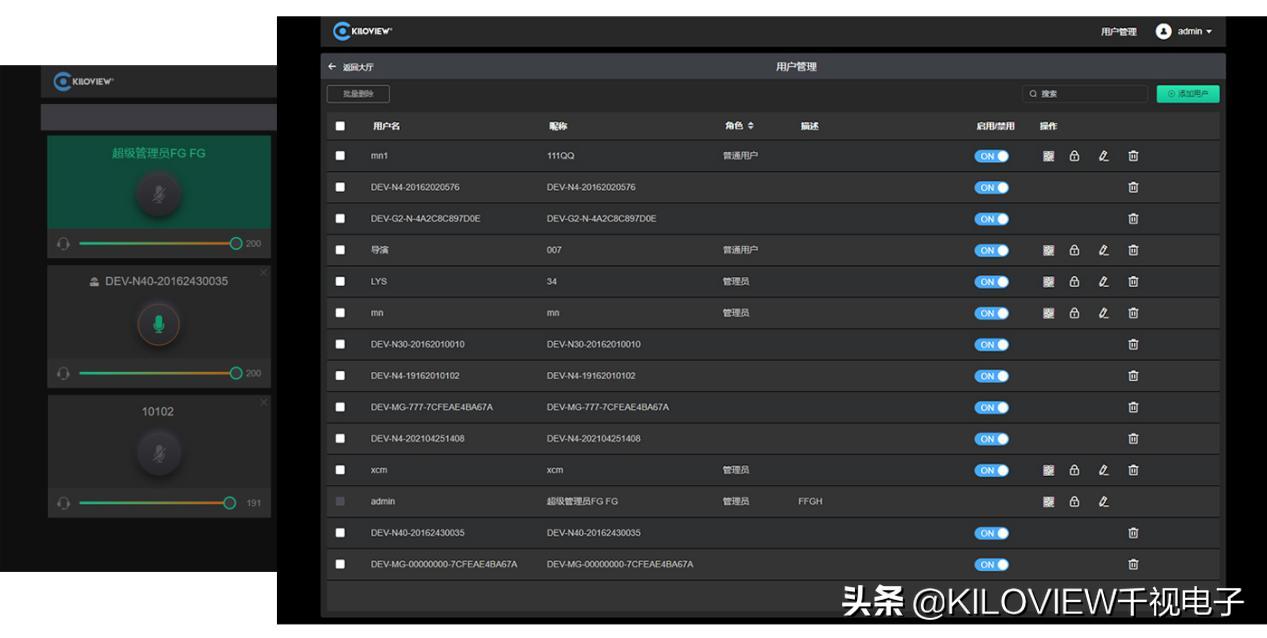The image size is (1267, 638).
Task: Toggle the select-all checkbox in the table header
Action: click(x=339, y=126)
